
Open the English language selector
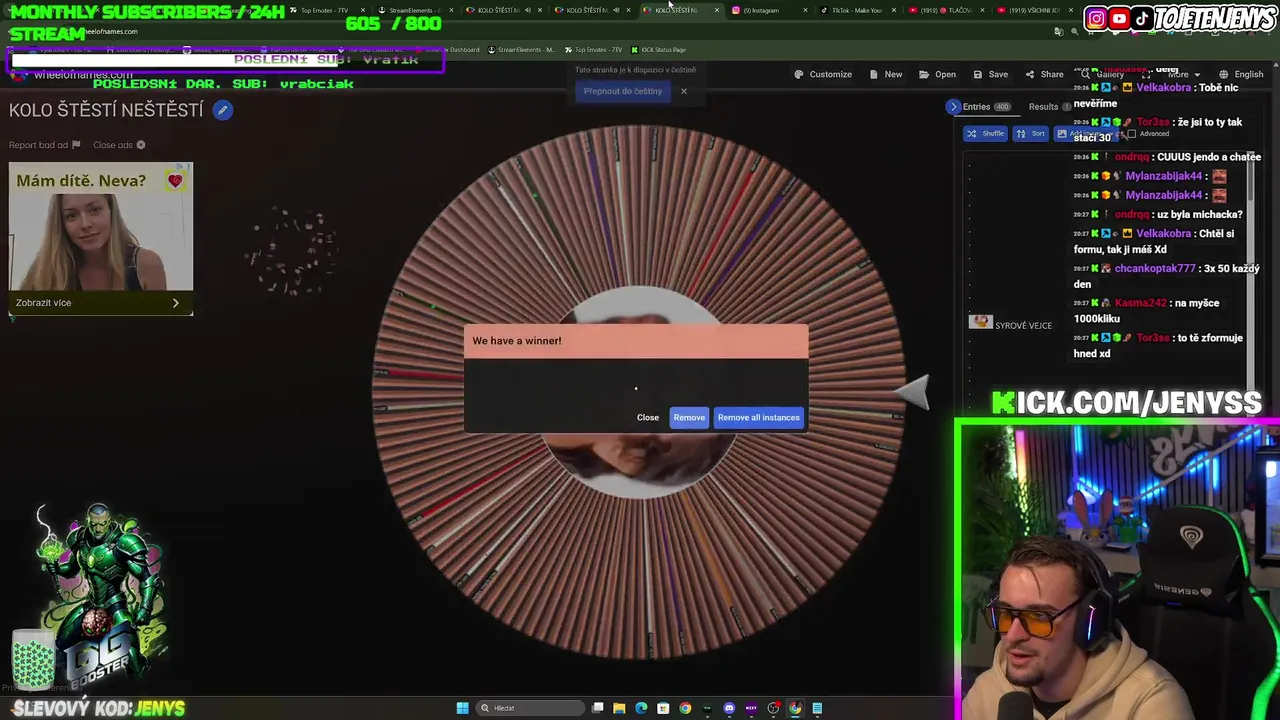(x=1241, y=74)
